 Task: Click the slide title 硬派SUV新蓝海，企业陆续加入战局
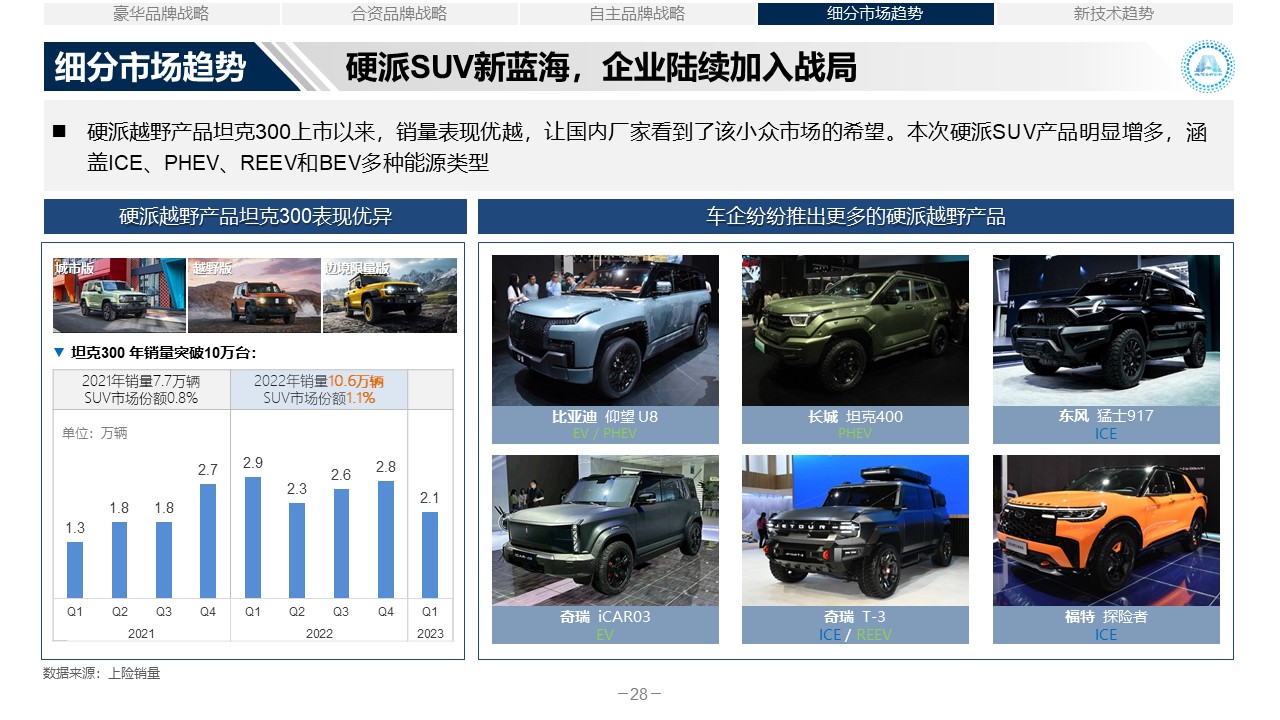pyautogui.click(x=601, y=67)
